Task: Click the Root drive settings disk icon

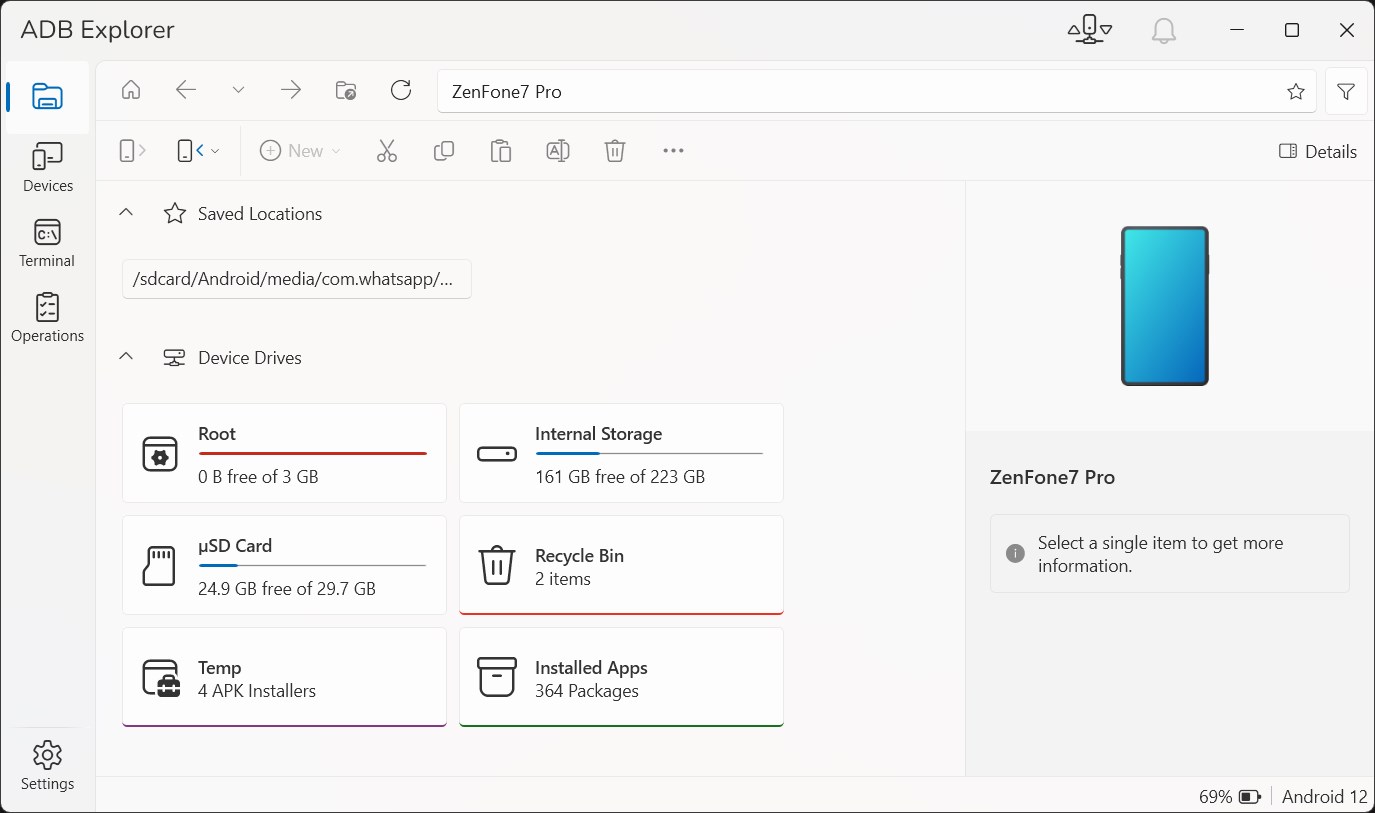Action: click(x=160, y=454)
